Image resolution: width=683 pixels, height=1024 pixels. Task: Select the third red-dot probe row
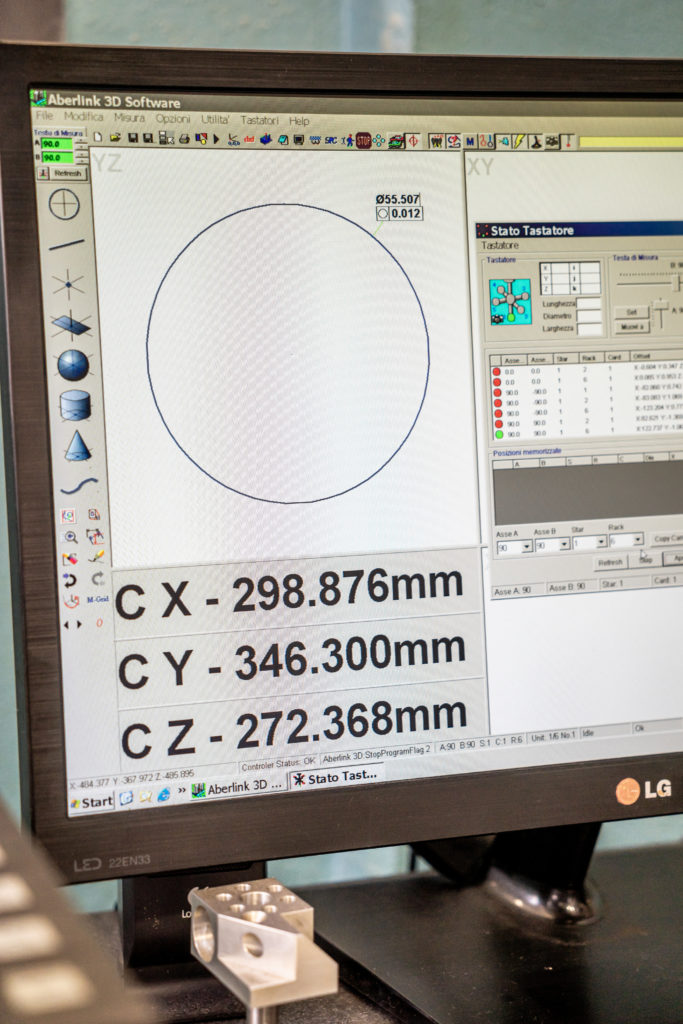[586, 392]
